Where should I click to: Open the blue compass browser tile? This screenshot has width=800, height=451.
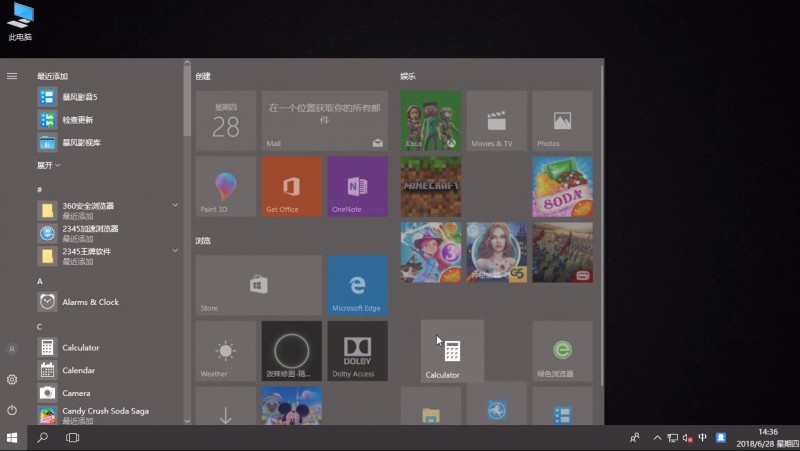497,406
